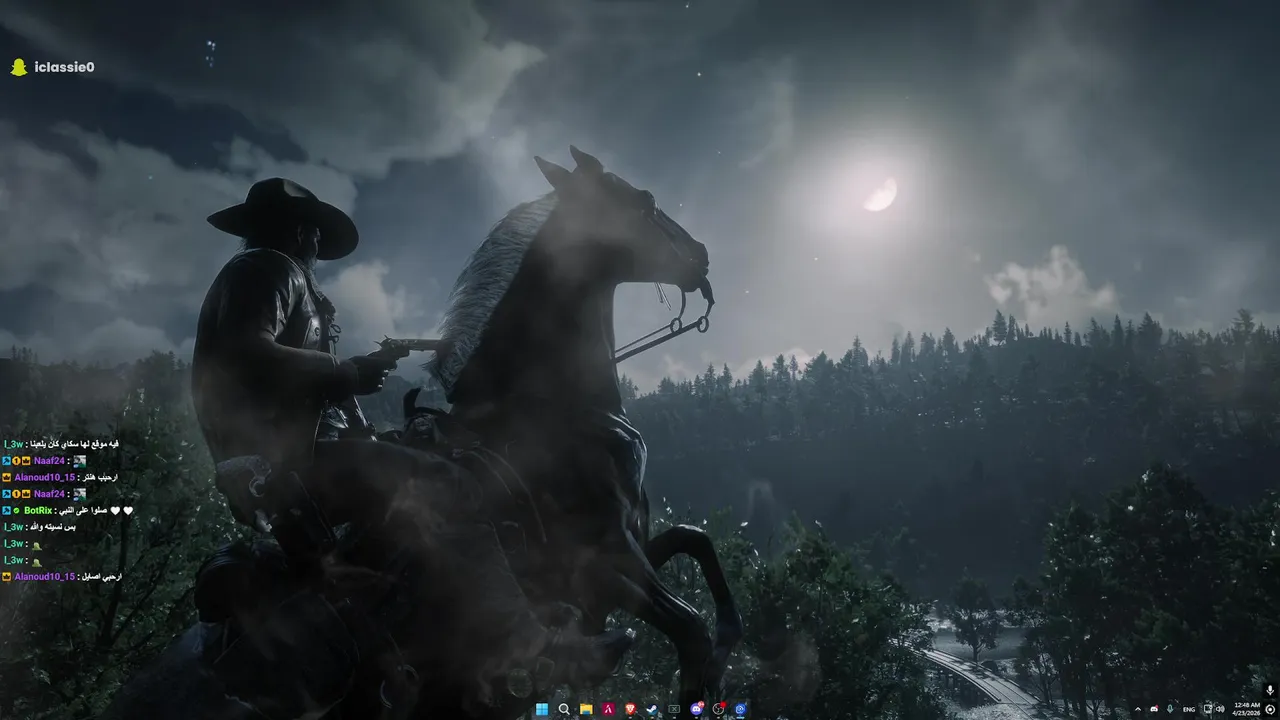Click the white microphone icon above the clock
The width and height of the screenshot is (1280, 720).
point(1270,690)
